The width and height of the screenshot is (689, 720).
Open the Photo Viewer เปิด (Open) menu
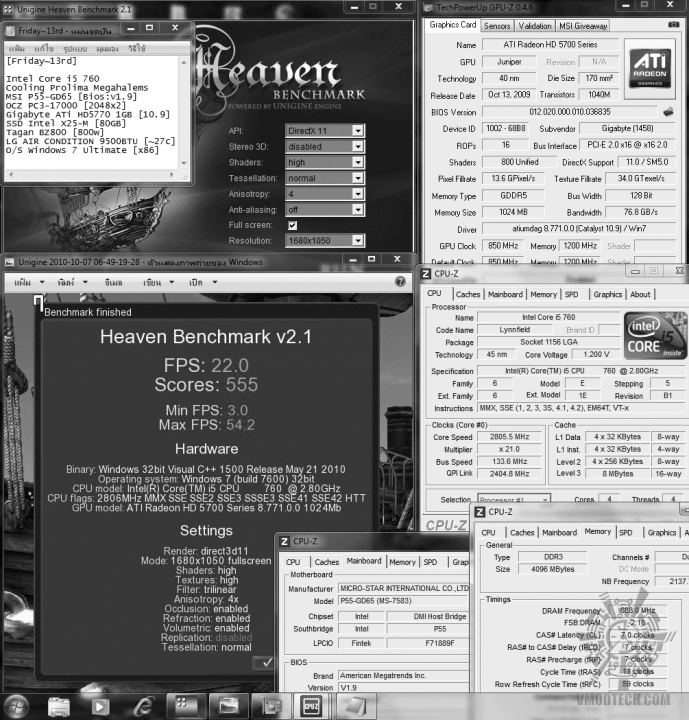[x=203, y=282]
